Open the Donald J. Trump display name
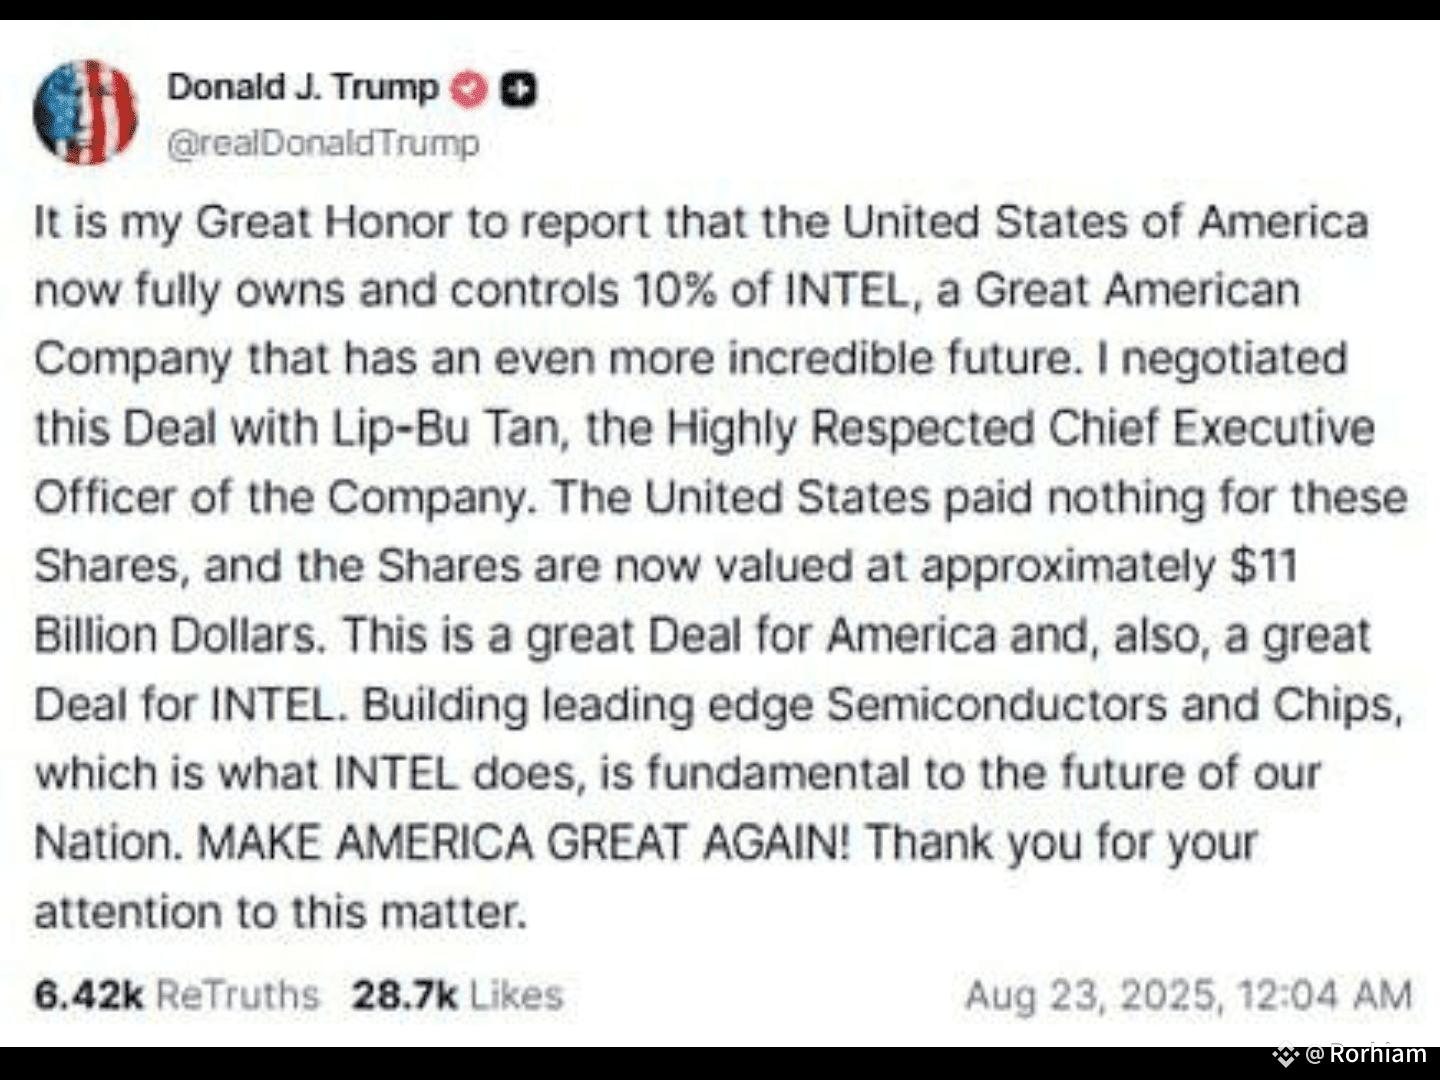 pos(303,87)
